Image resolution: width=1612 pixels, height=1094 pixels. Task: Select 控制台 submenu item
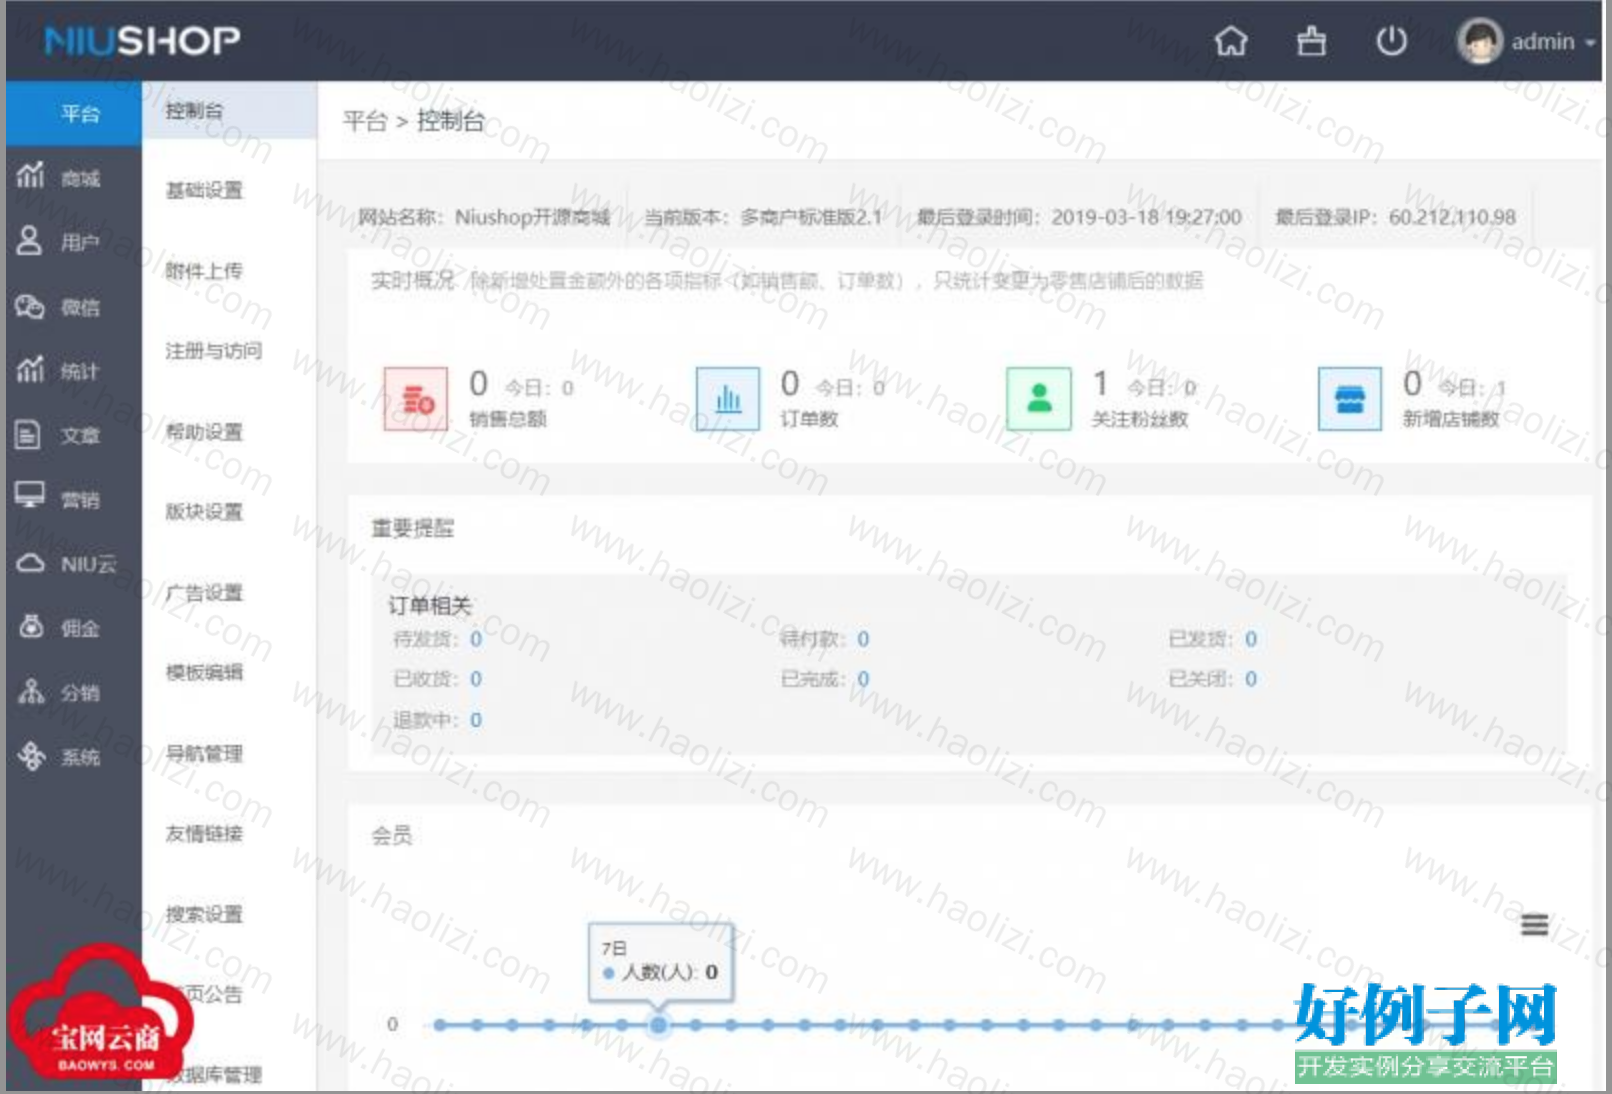pyautogui.click(x=229, y=110)
